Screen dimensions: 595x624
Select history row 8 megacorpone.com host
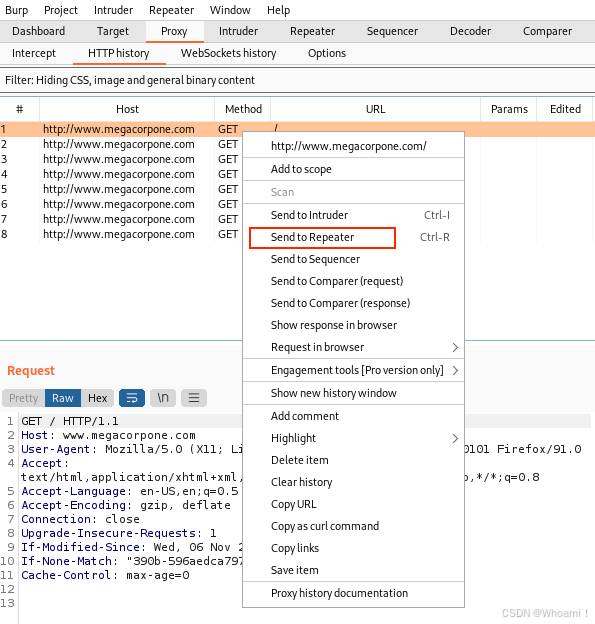pyautogui.click(x=119, y=234)
